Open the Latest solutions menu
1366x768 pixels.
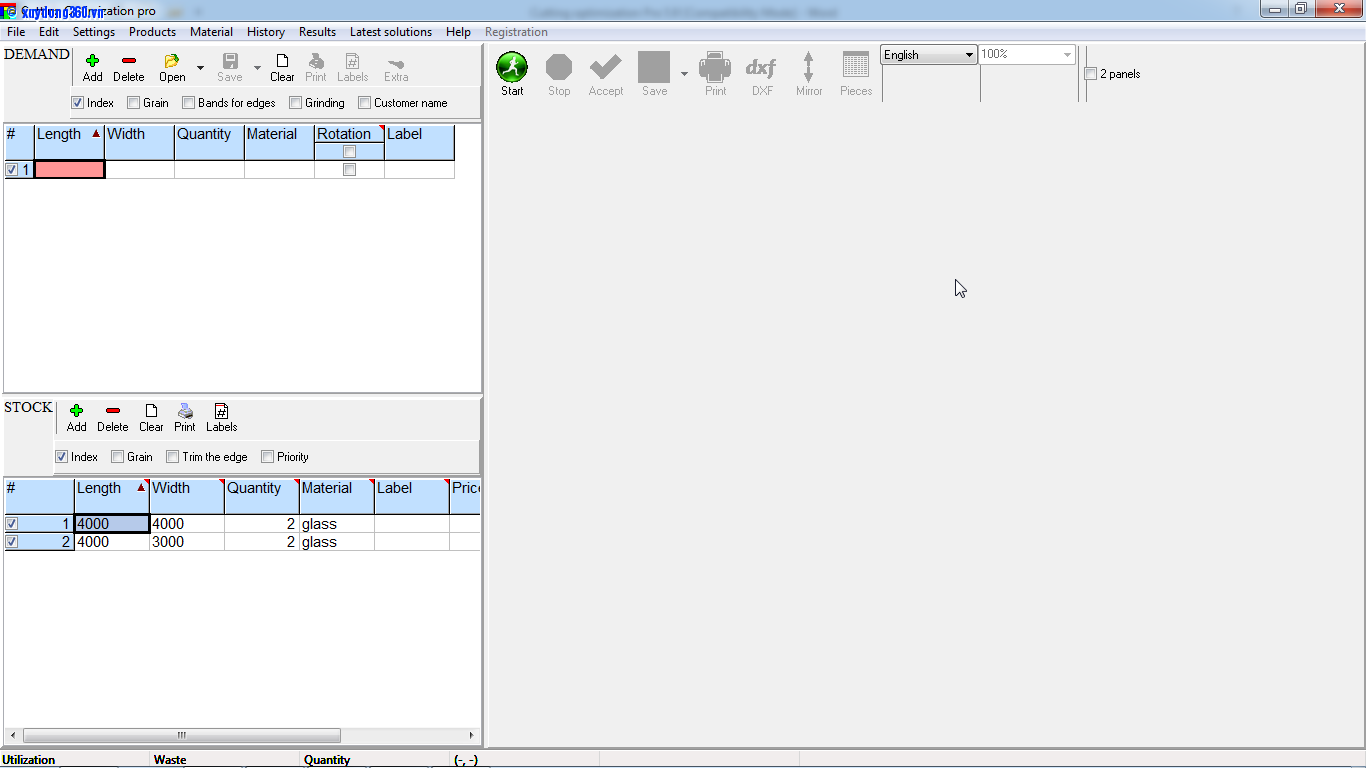[x=391, y=32]
